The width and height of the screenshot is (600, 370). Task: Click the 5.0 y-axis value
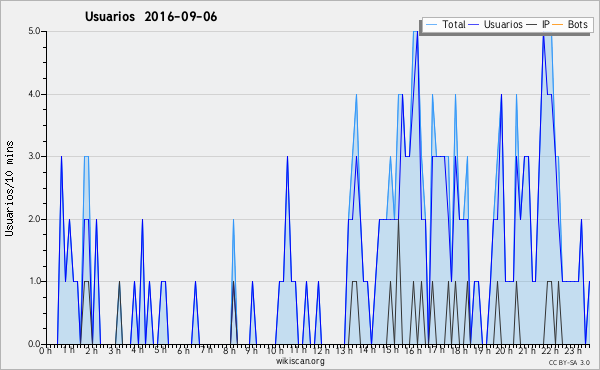[x=34, y=31]
